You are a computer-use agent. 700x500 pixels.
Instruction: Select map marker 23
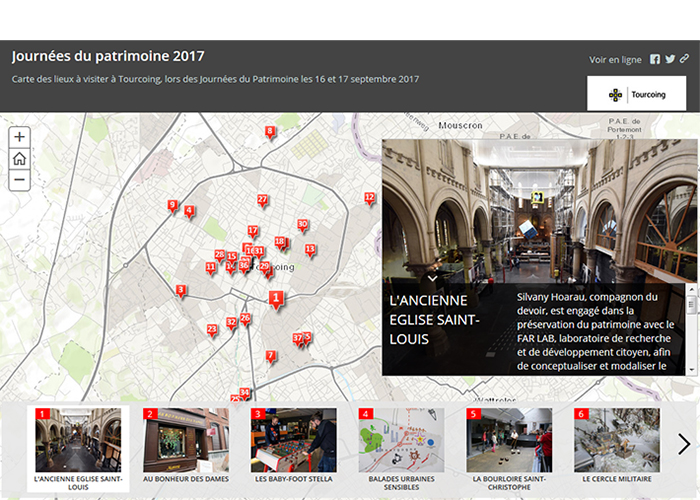[x=212, y=330]
